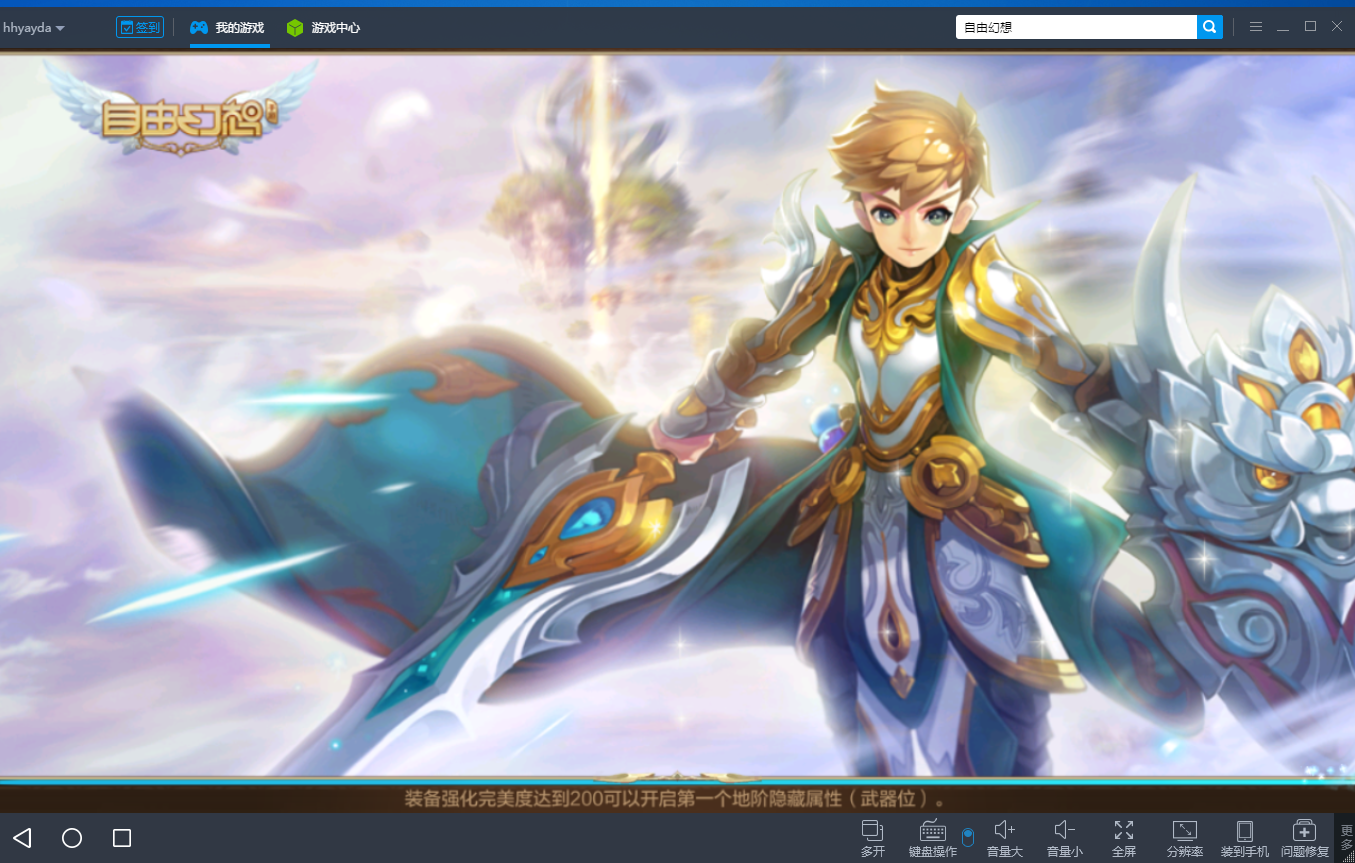
Task: Close the emulator window
Action: [x=1337, y=27]
